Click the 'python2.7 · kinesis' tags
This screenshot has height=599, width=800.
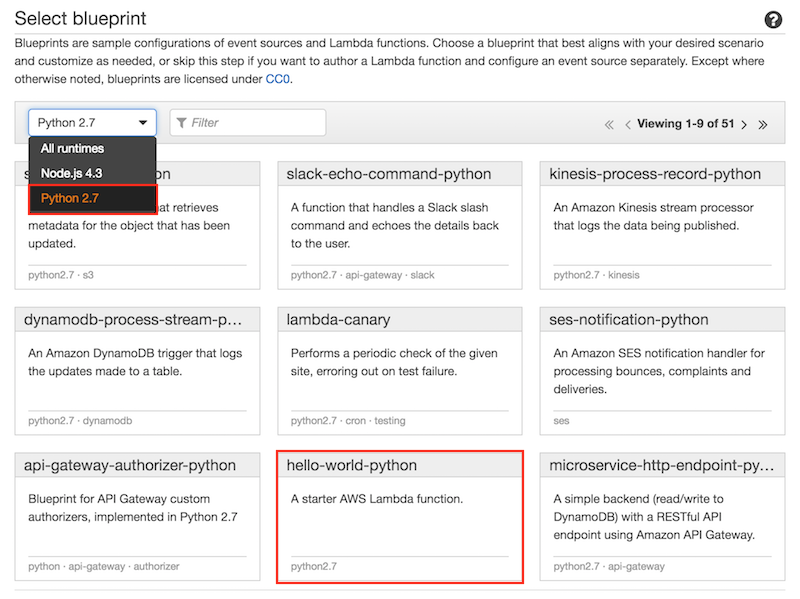click(596, 275)
